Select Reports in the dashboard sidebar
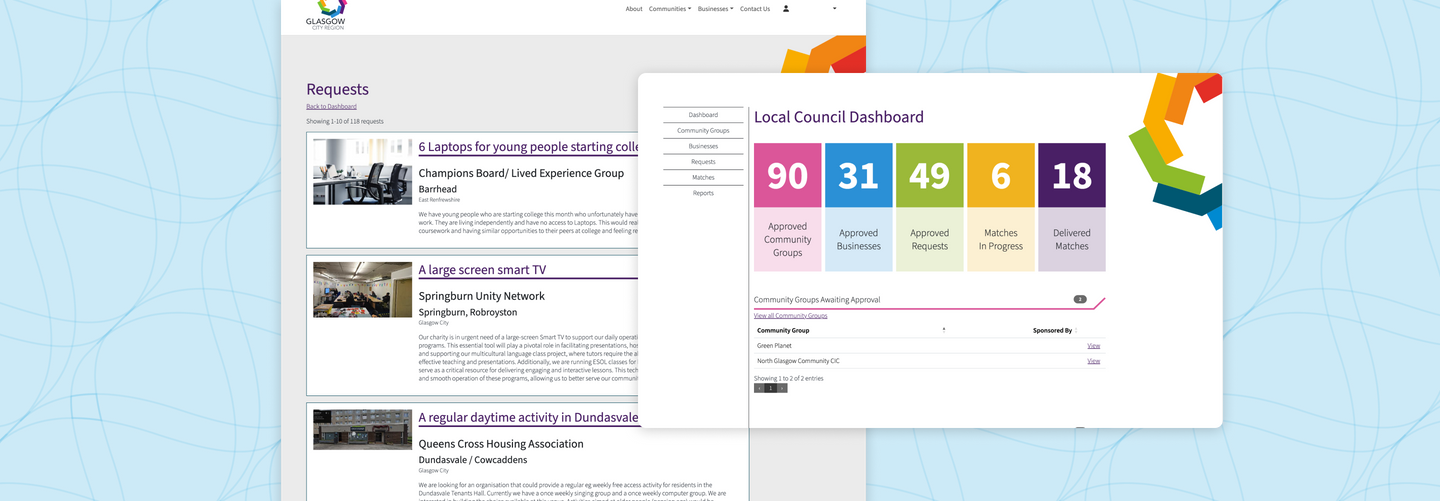This screenshot has height=501, width=1440. tap(703, 193)
